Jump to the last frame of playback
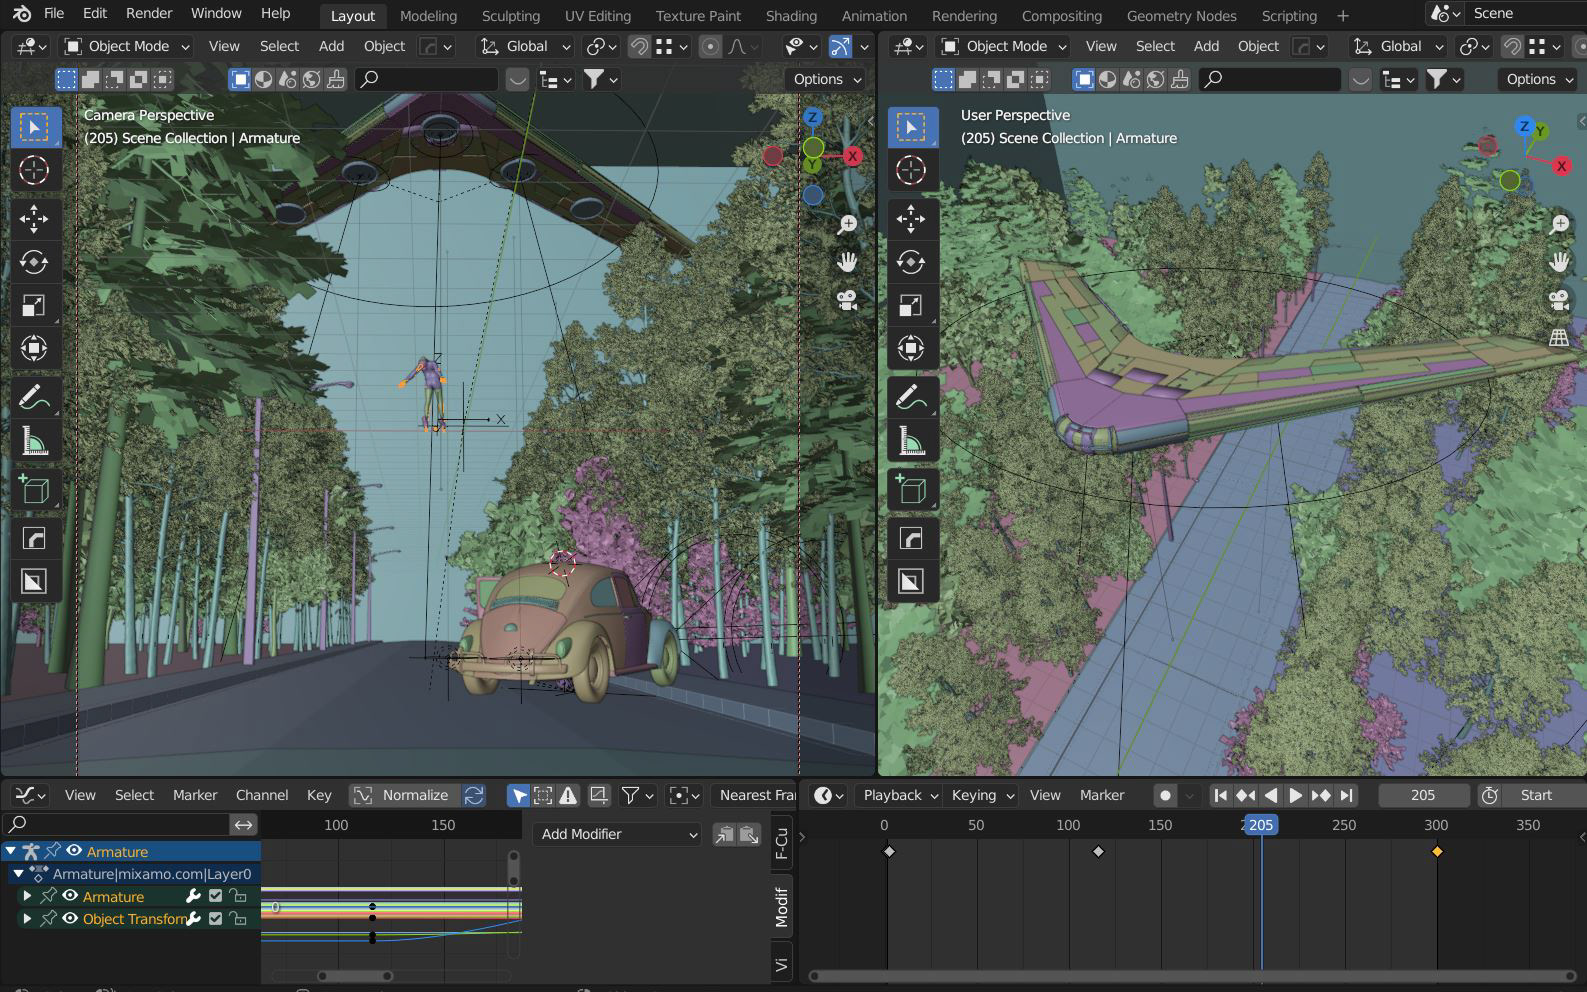The width and height of the screenshot is (1587, 992). 1347,795
